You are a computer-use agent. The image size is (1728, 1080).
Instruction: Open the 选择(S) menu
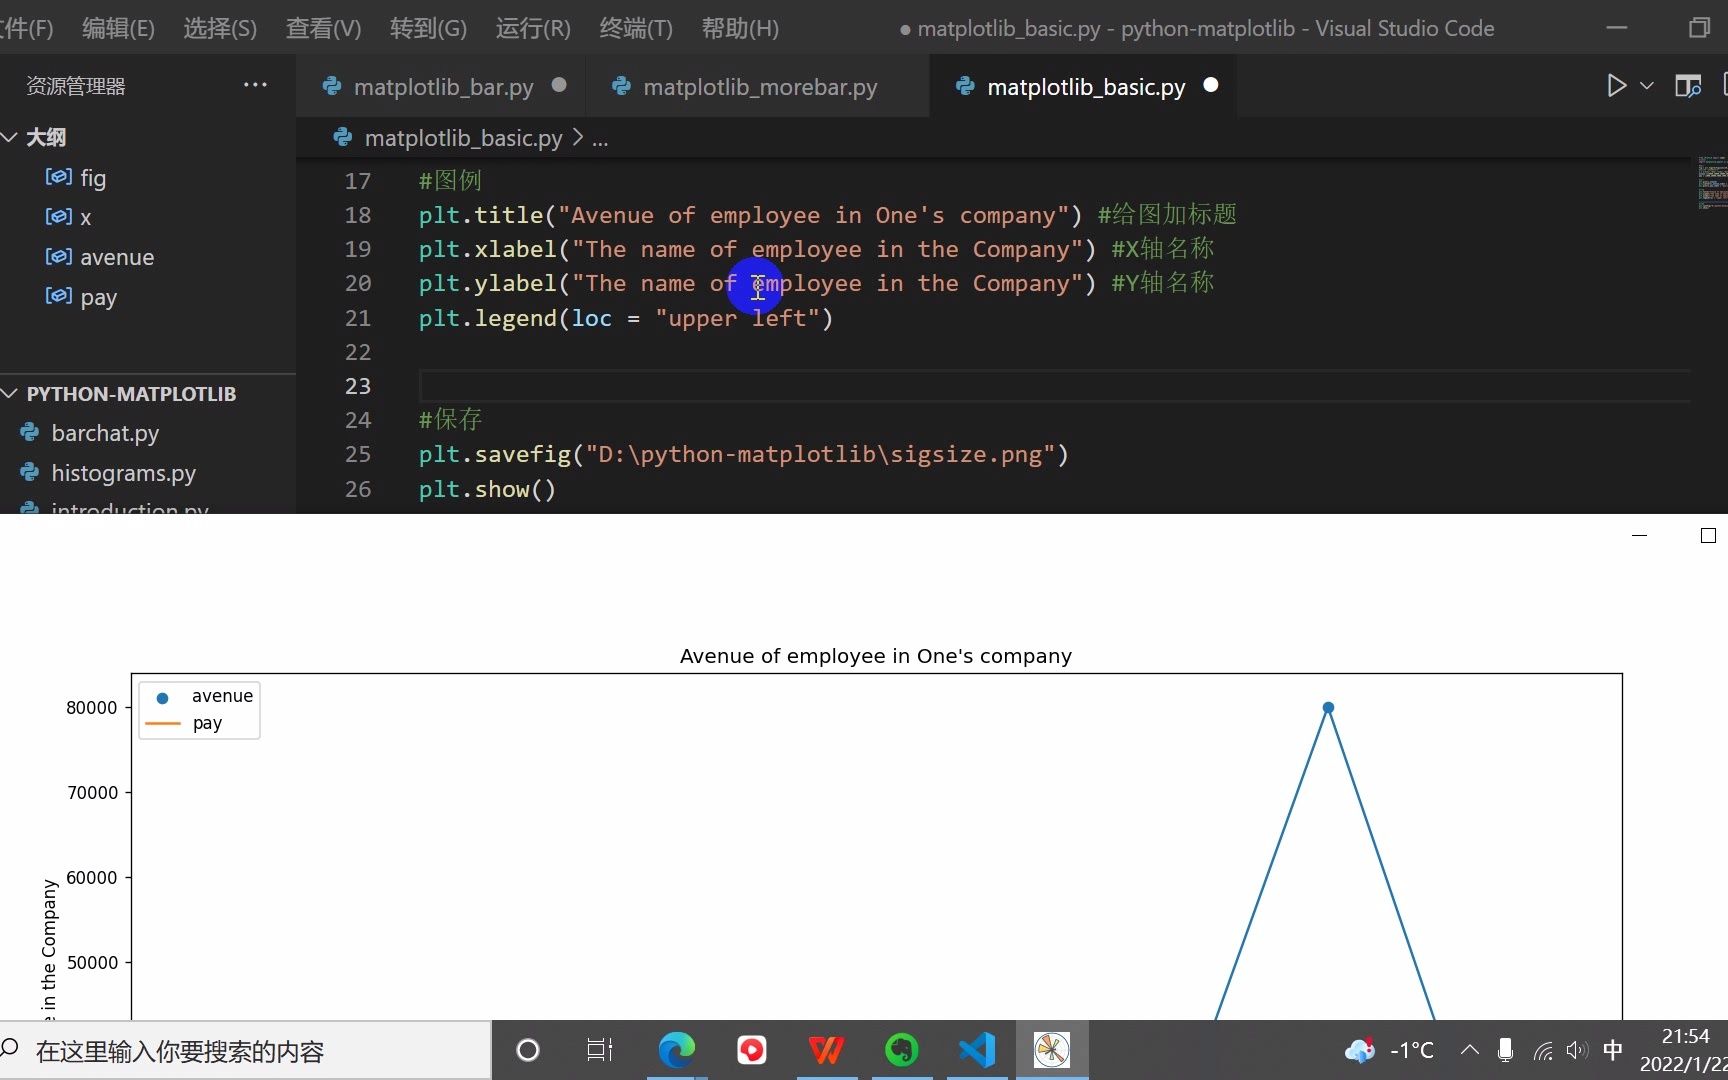coord(220,28)
